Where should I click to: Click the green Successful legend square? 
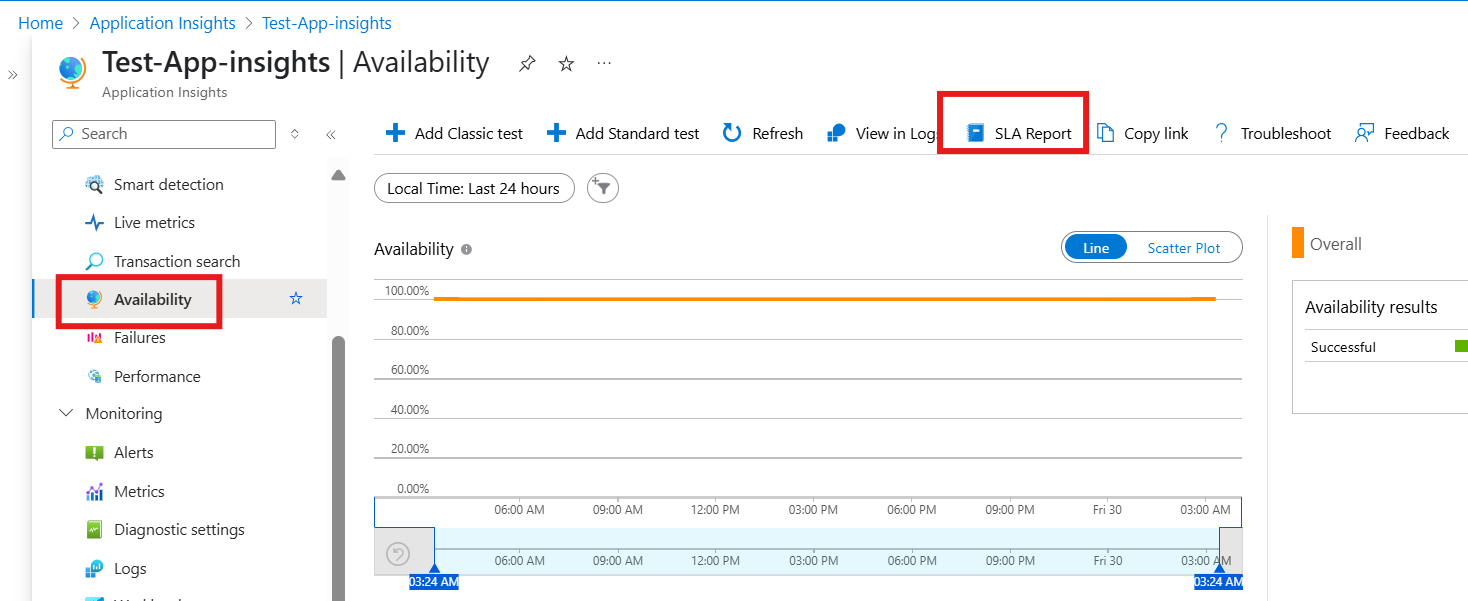click(x=1461, y=347)
